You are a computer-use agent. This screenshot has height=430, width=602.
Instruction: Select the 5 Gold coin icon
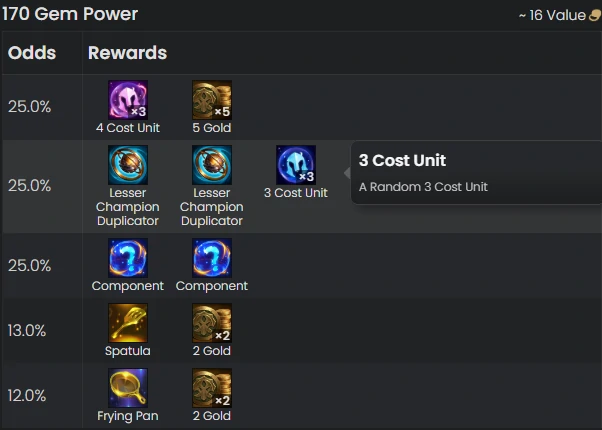pos(212,100)
